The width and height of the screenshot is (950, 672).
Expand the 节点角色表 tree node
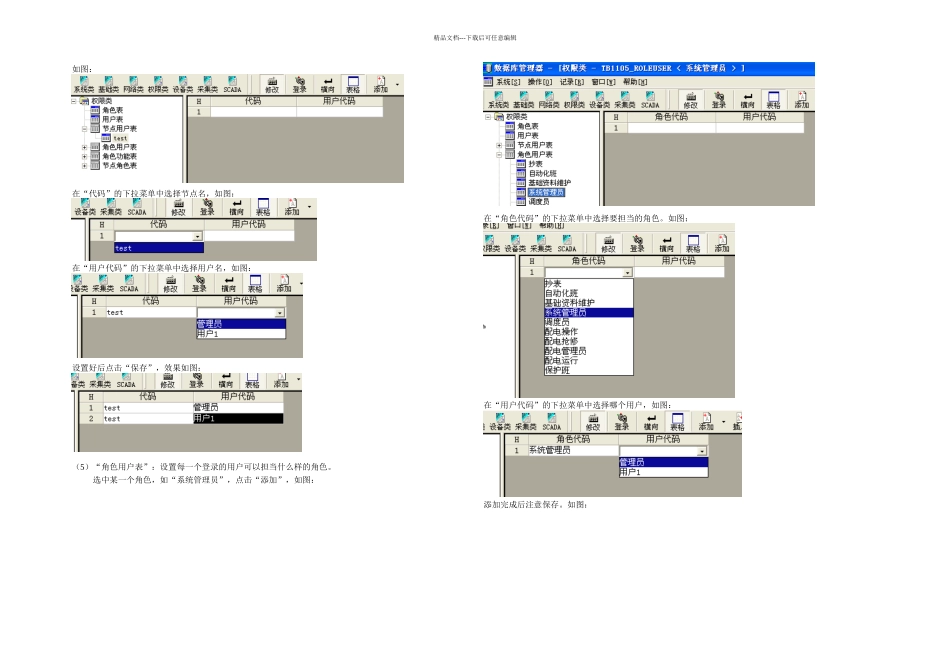pos(85,165)
